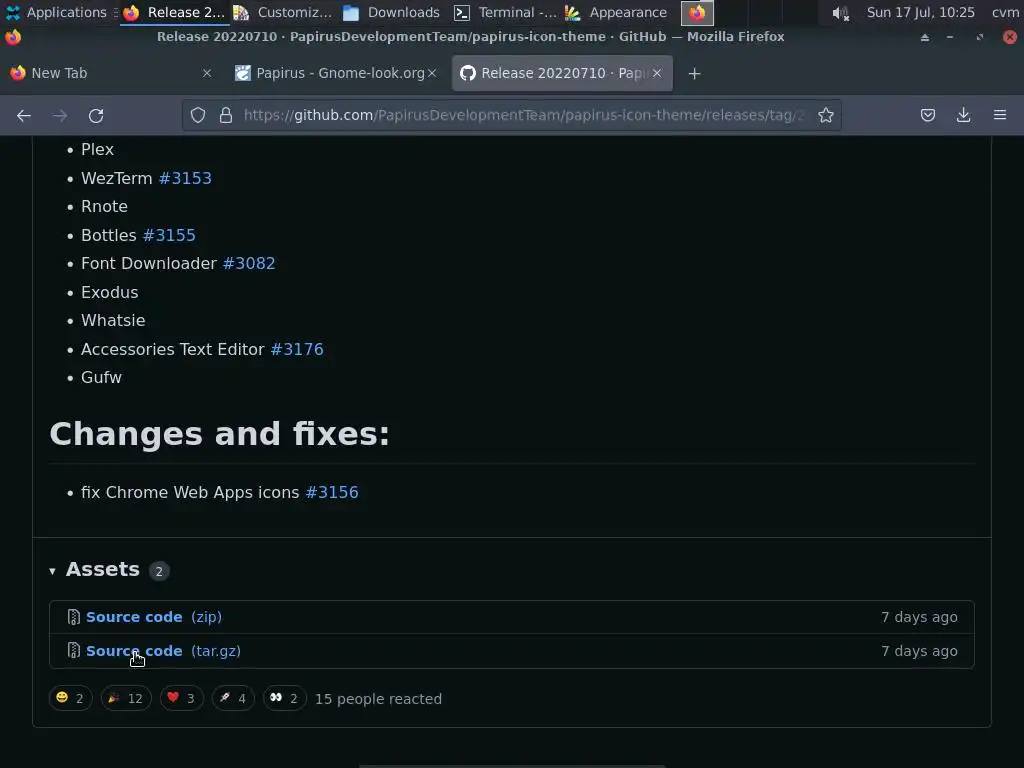Open the clock showing Sun 17 Jul
The width and height of the screenshot is (1024, 768).
click(920, 12)
